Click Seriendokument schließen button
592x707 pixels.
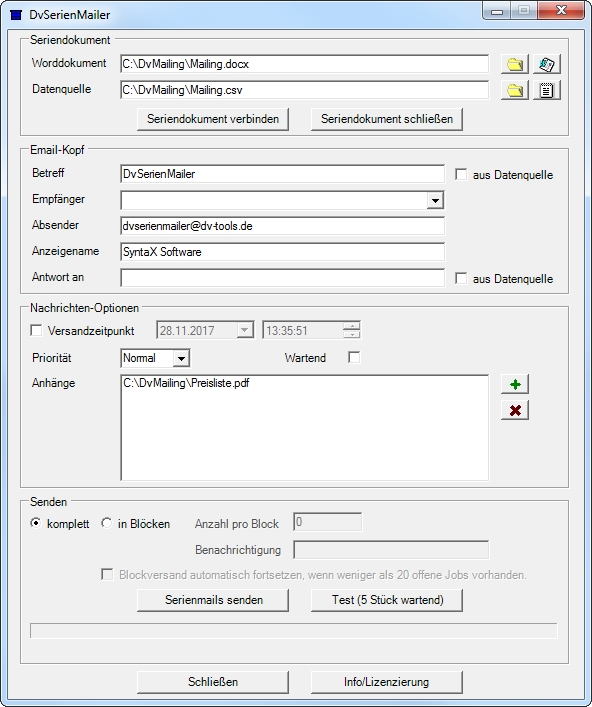pyautogui.click(x=387, y=119)
